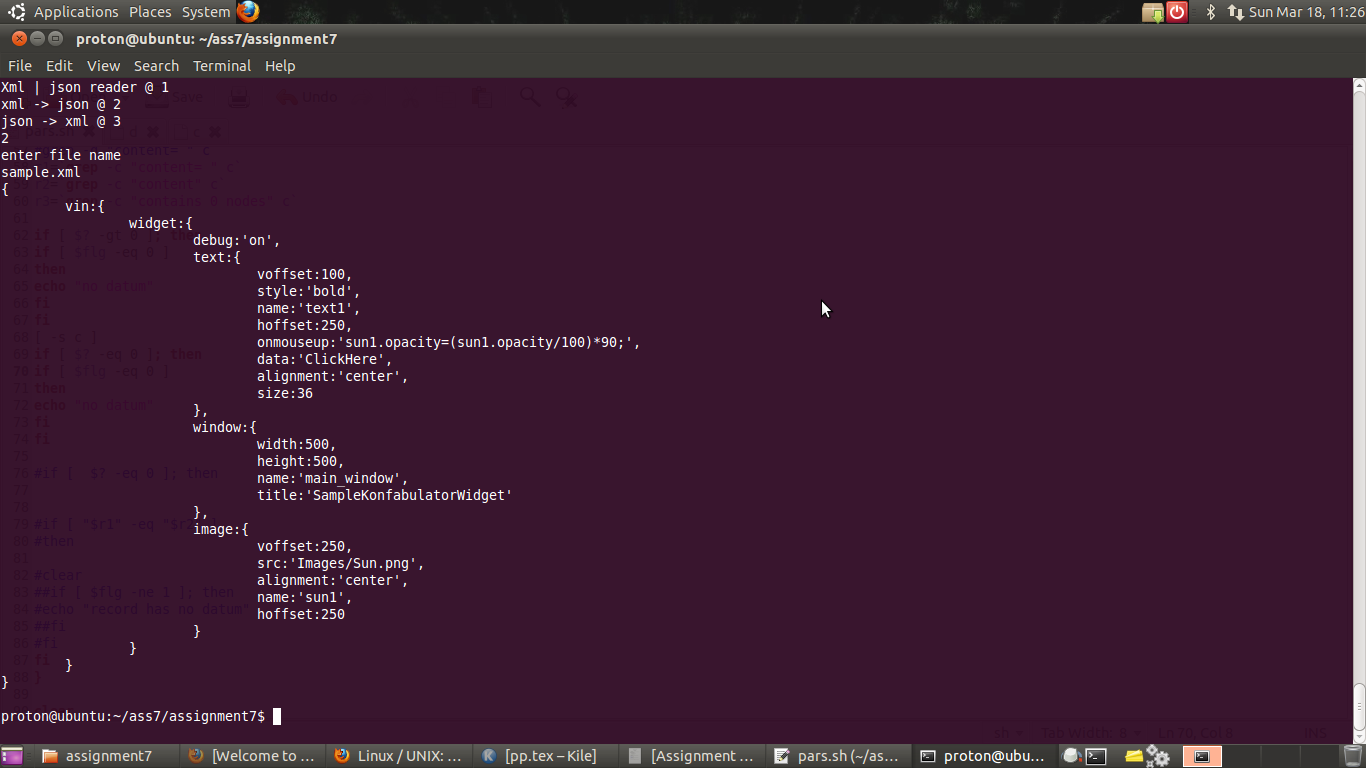This screenshot has width=1366, height=768.
Task: Click the 'height:500,' line
Action: click(301, 461)
